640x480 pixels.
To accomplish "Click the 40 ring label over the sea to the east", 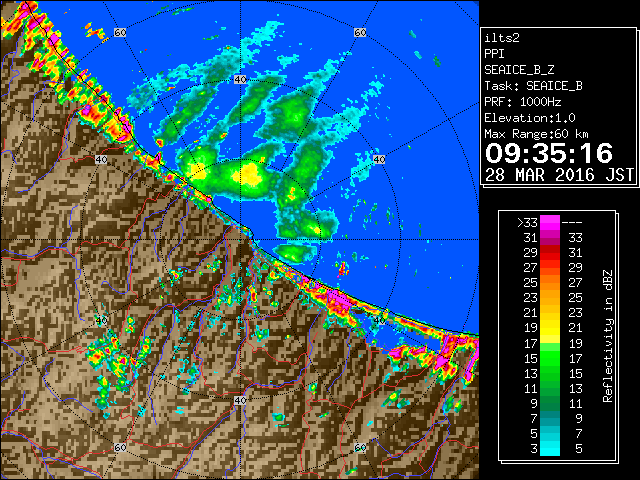I will click(379, 160).
